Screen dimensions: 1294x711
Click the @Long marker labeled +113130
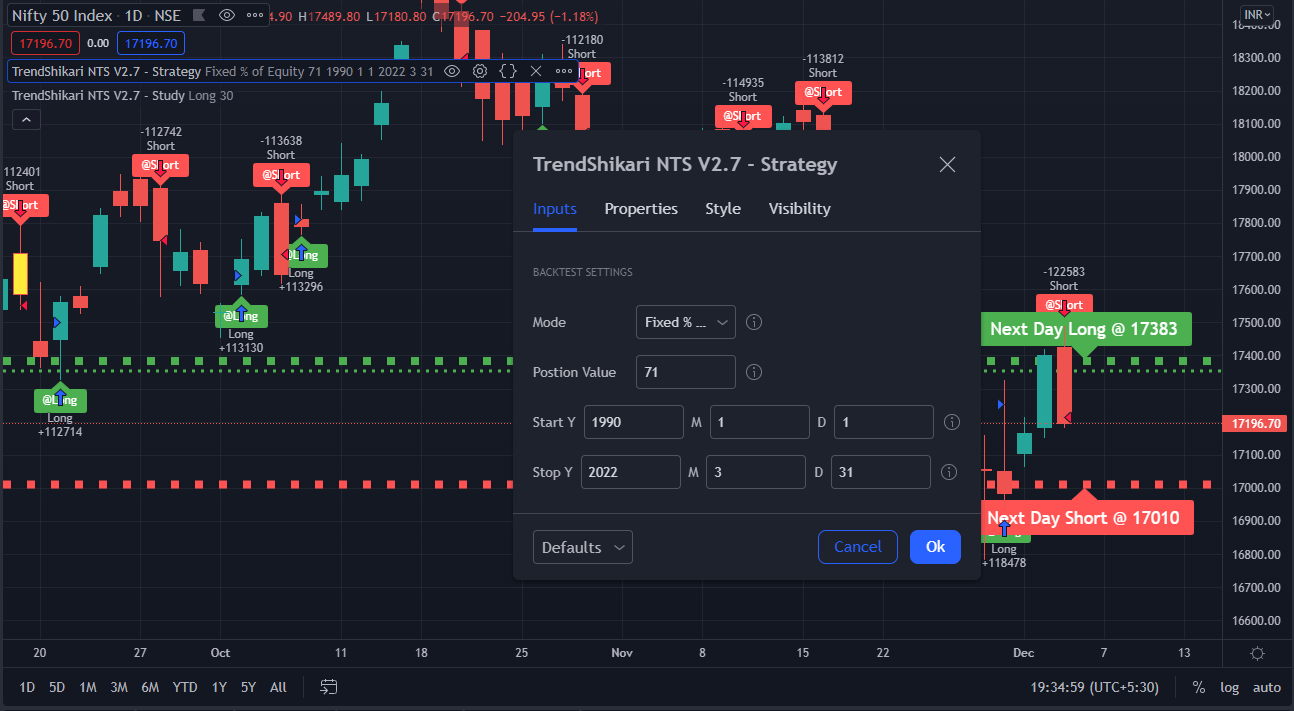pos(241,316)
